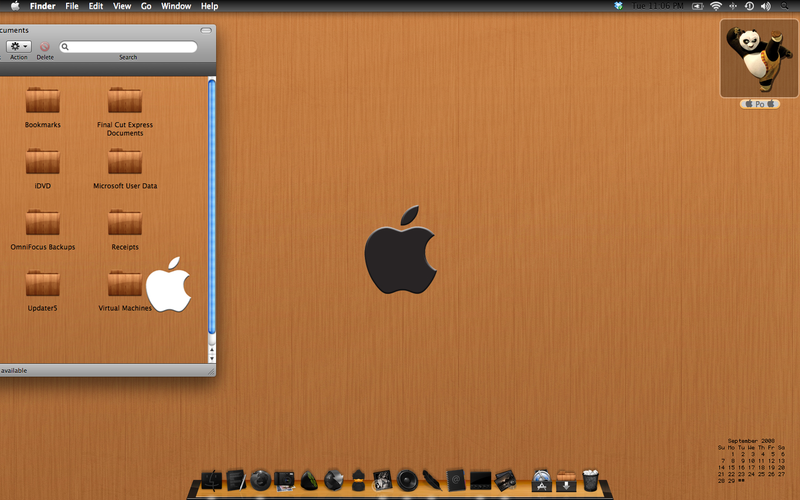The image size is (800, 500).
Task: Open the Applications stack in the dock
Action: point(541,481)
